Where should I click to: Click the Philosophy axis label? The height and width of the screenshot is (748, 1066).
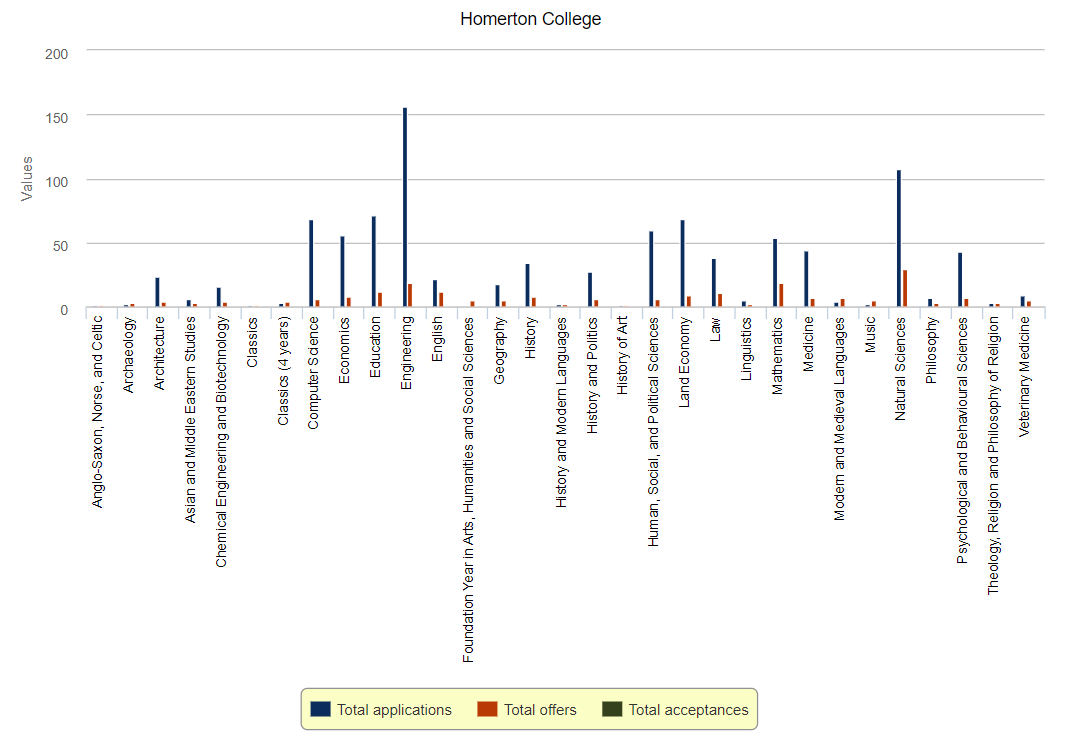932,350
